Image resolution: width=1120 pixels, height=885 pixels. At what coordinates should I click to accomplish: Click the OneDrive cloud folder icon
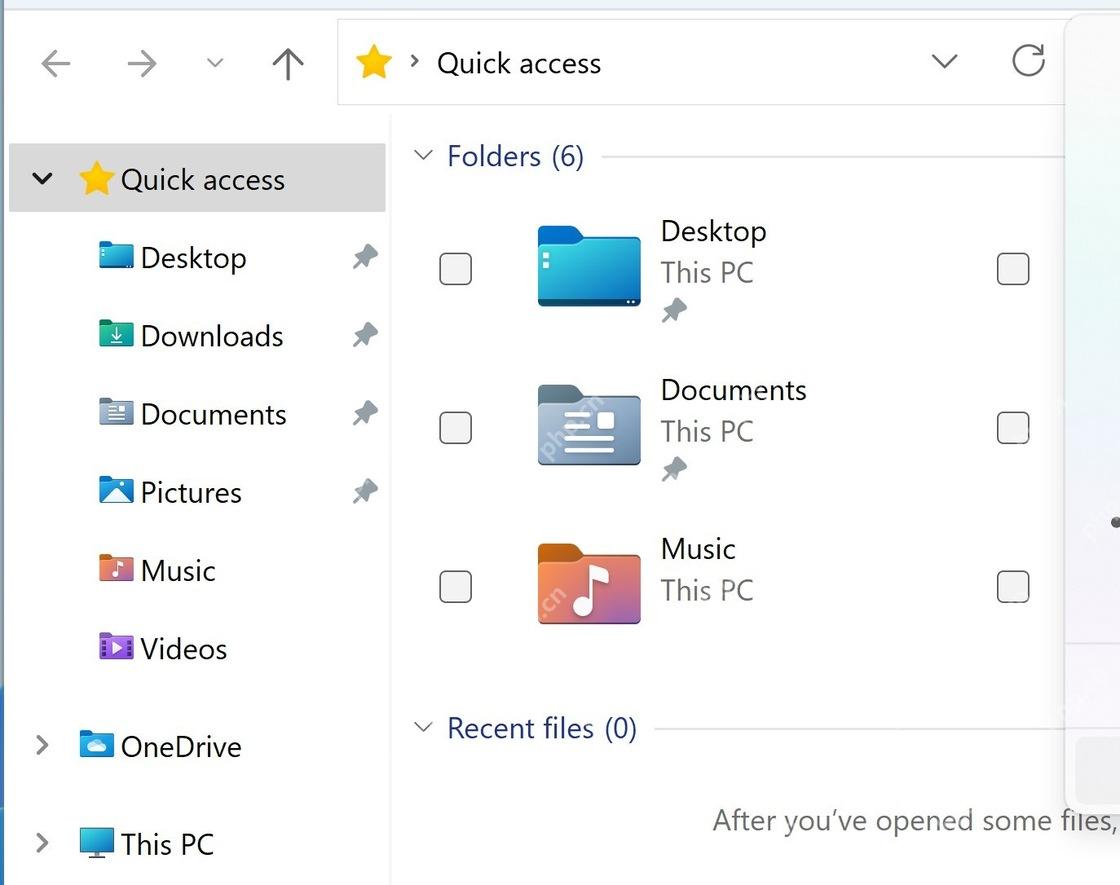(96, 744)
